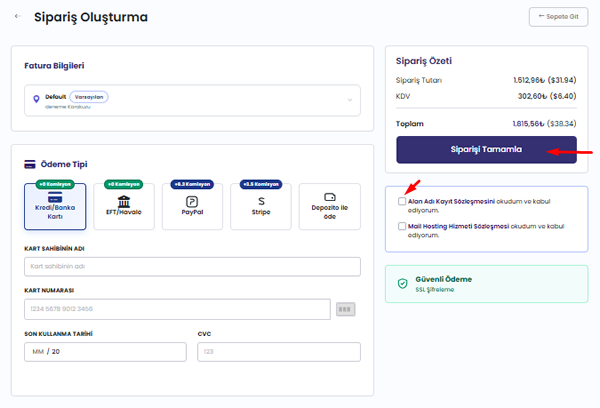The image size is (600, 408).
Task: Click the Sepete Git button
Action: [558, 17]
